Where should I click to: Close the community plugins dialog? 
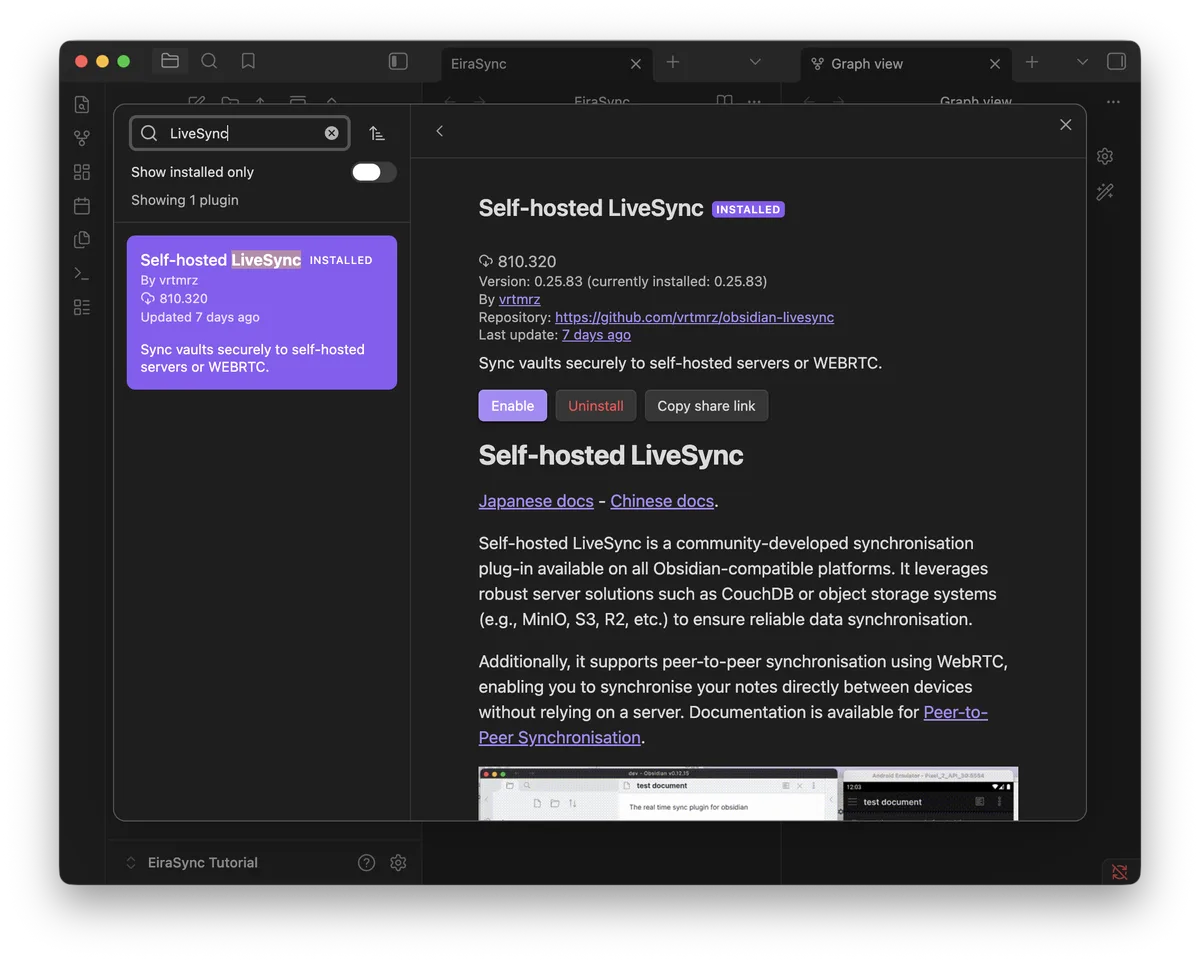click(1065, 125)
